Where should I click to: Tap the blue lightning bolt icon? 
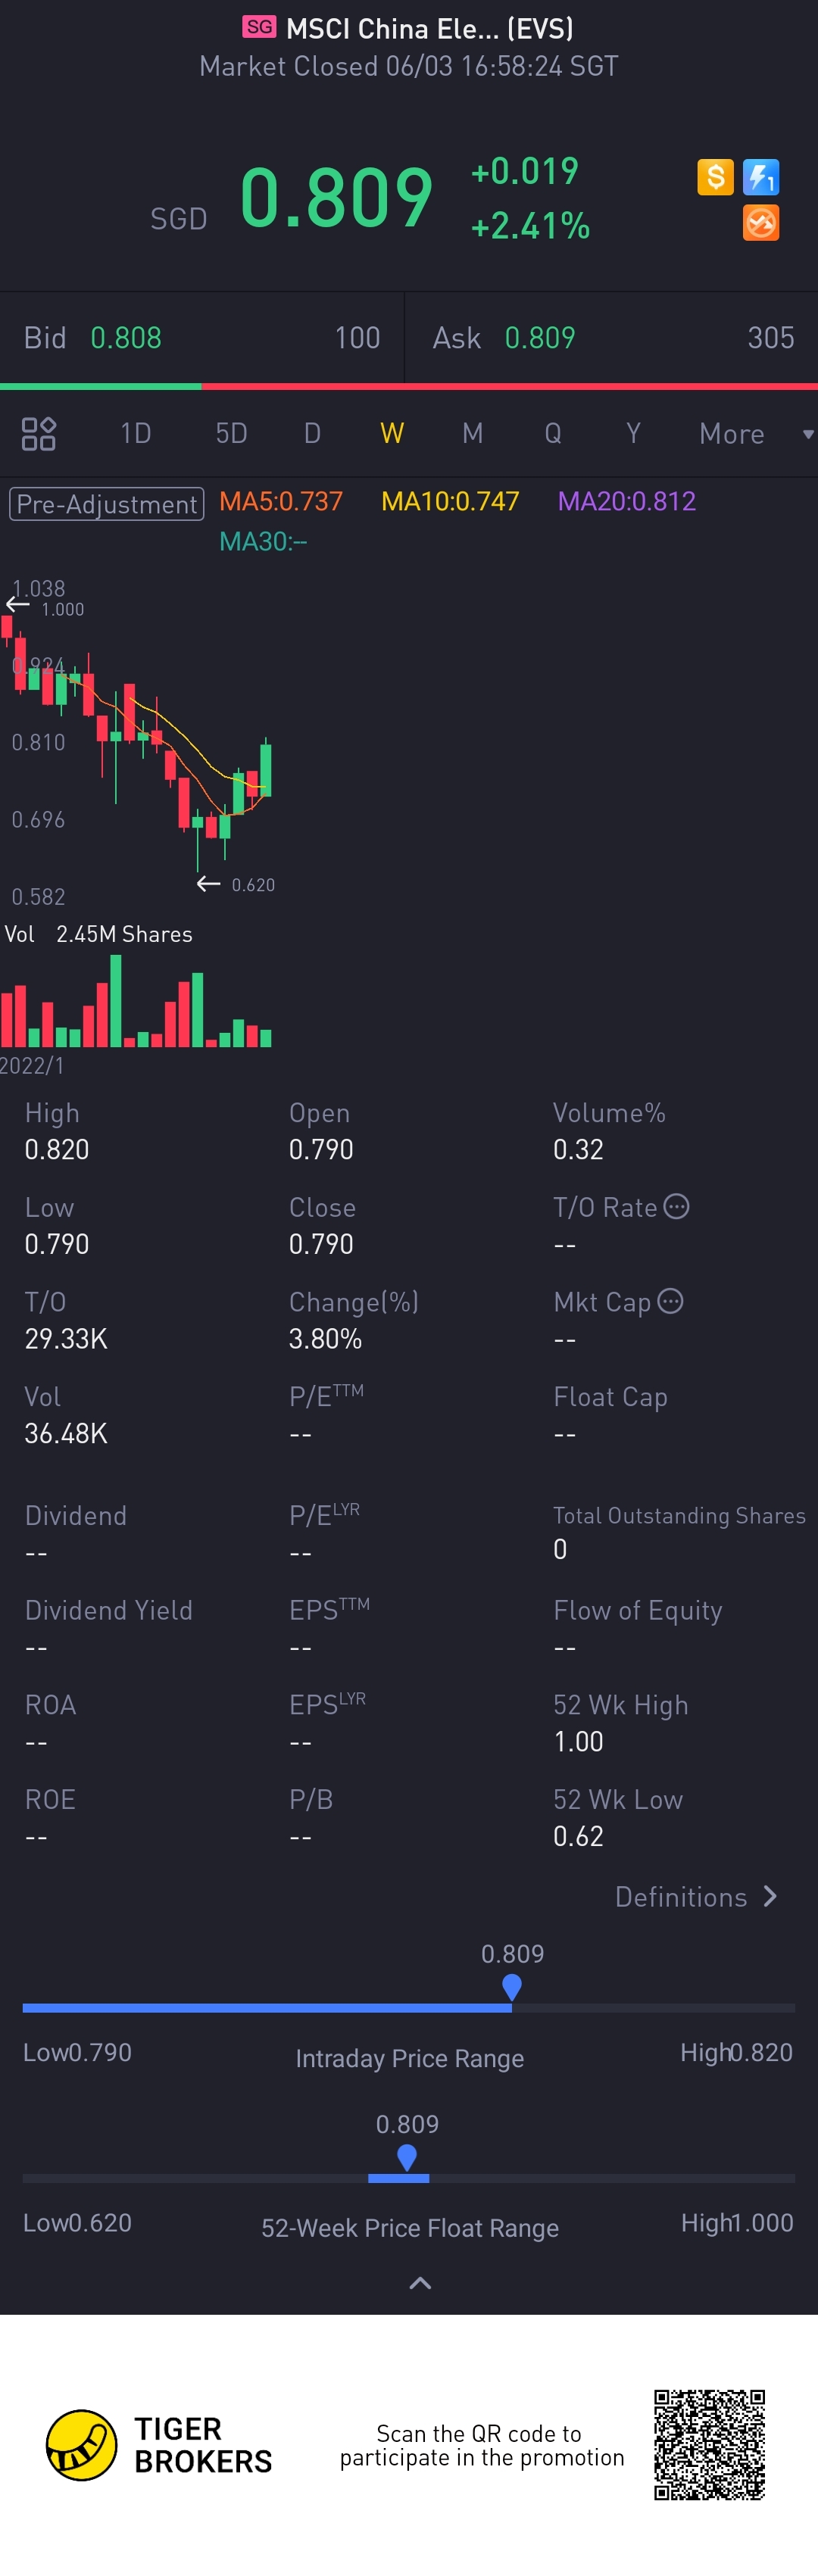761,177
